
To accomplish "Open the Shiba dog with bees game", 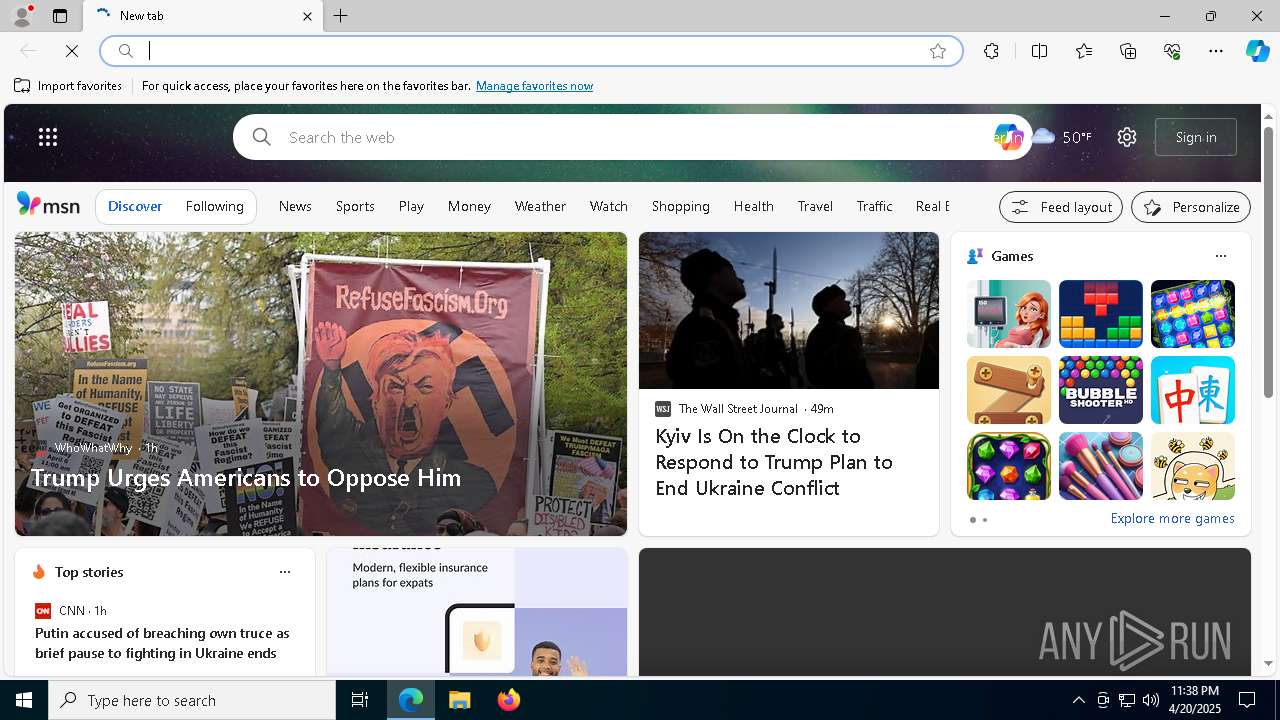I will click(x=1192, y=466).
